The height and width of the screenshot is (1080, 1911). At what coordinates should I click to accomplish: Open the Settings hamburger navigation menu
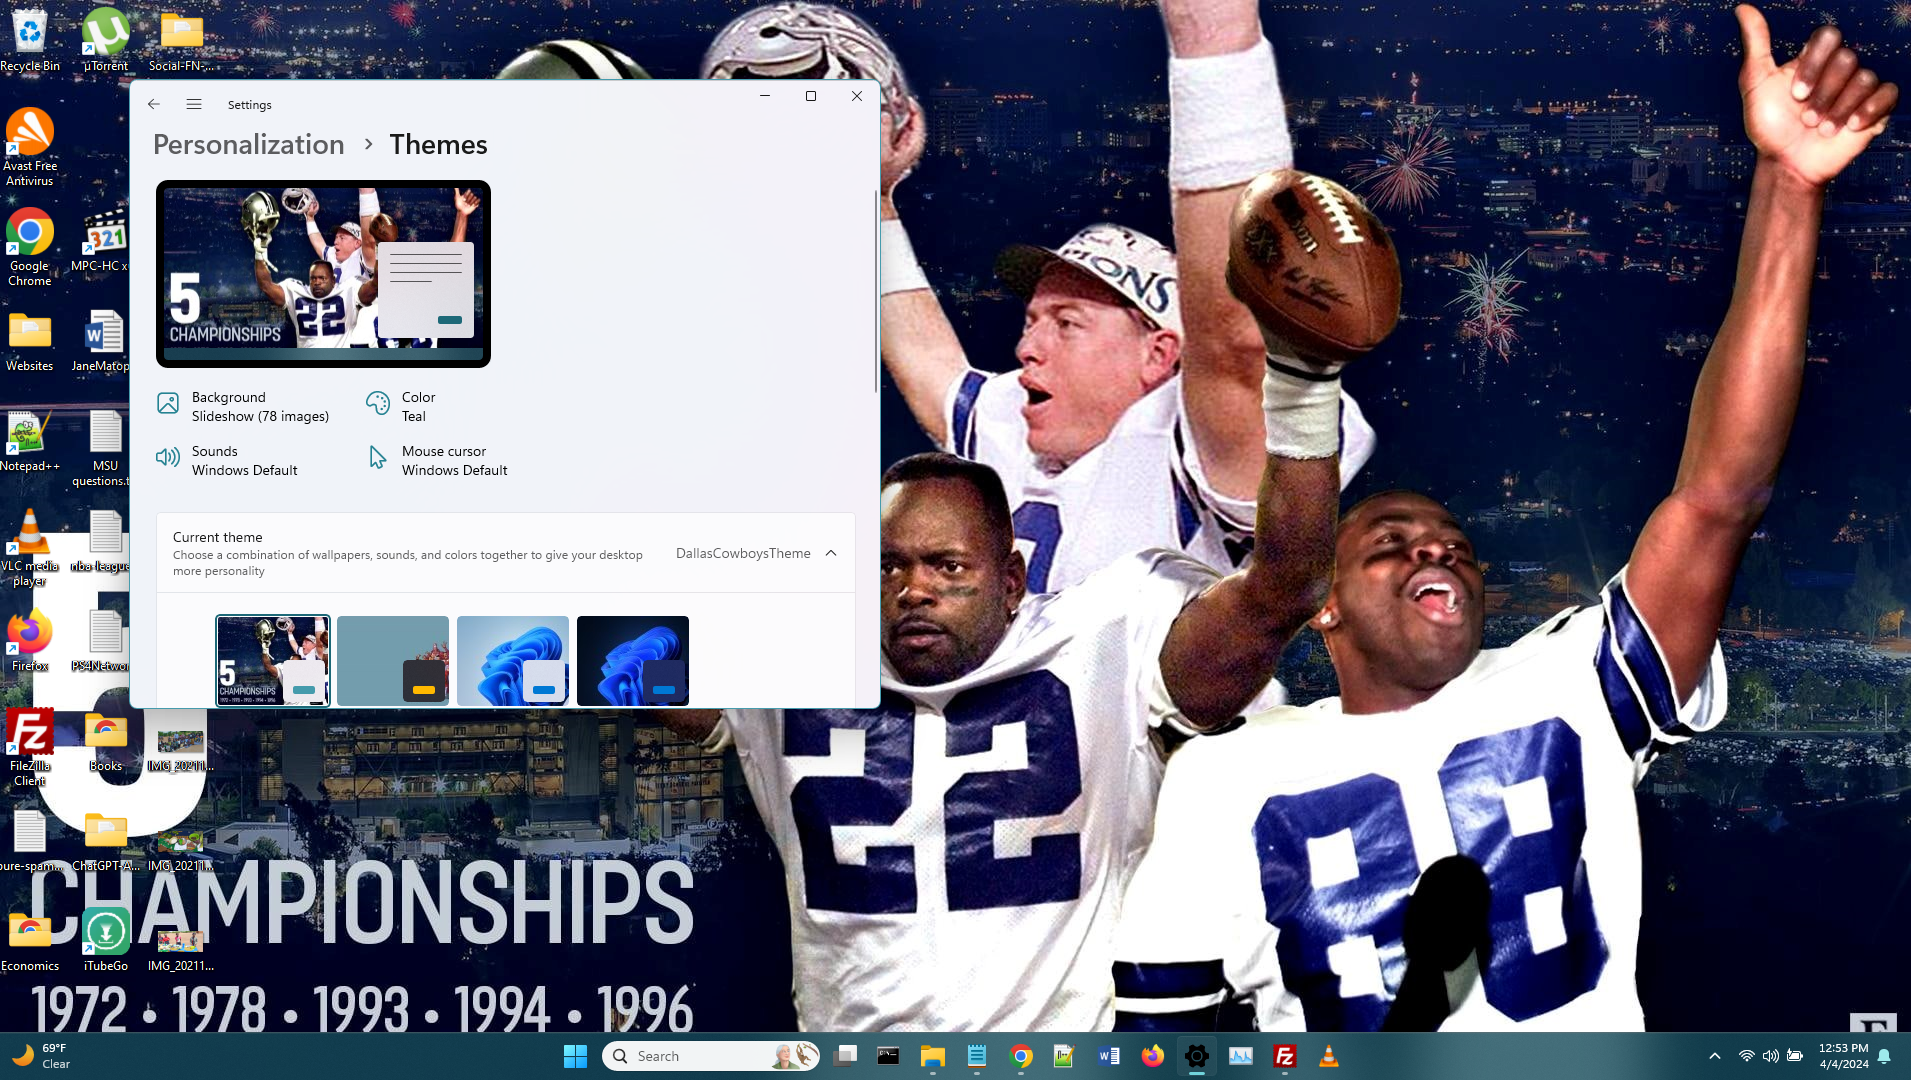tap(194, 104)
